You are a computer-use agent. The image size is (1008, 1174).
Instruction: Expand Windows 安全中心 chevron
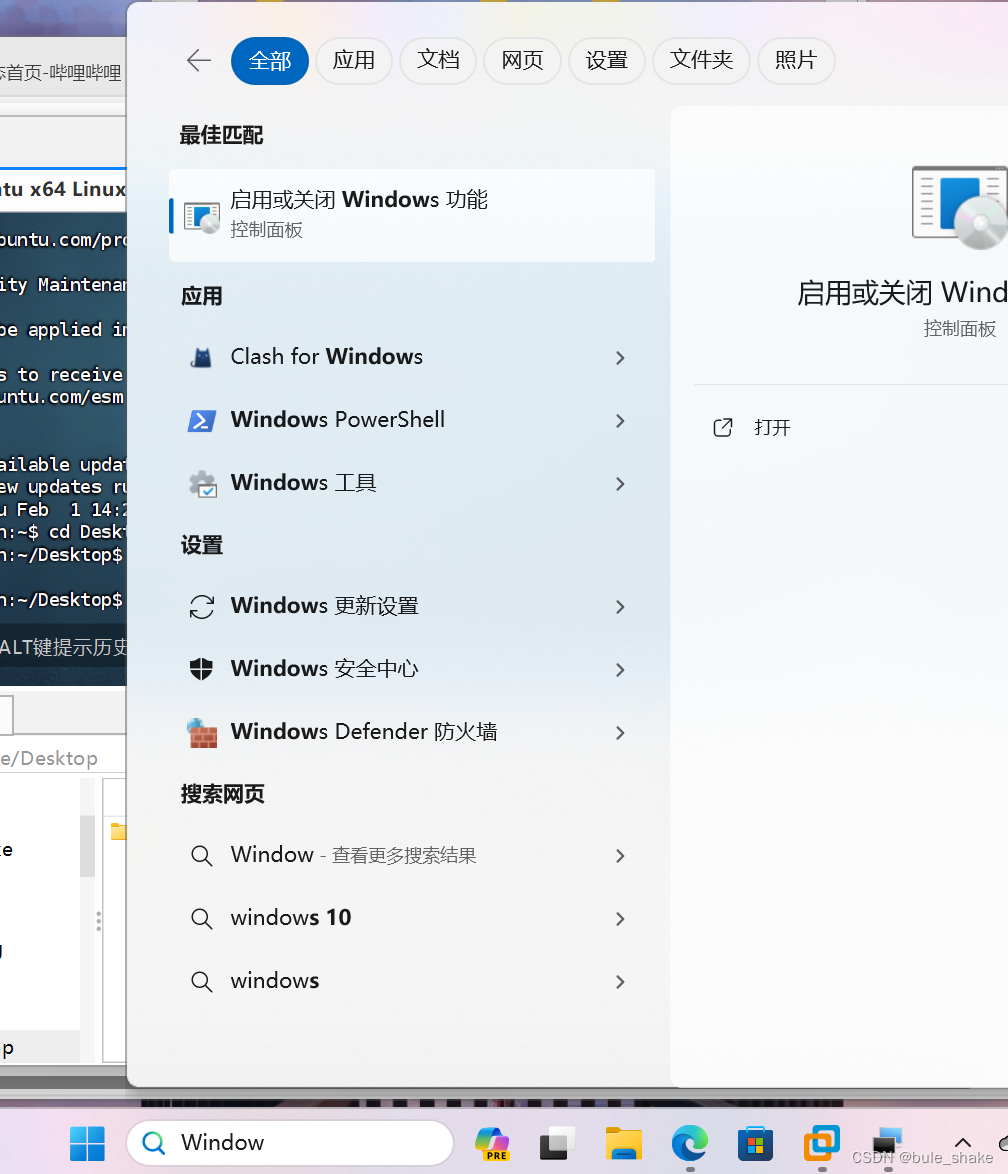coord(620,669)
